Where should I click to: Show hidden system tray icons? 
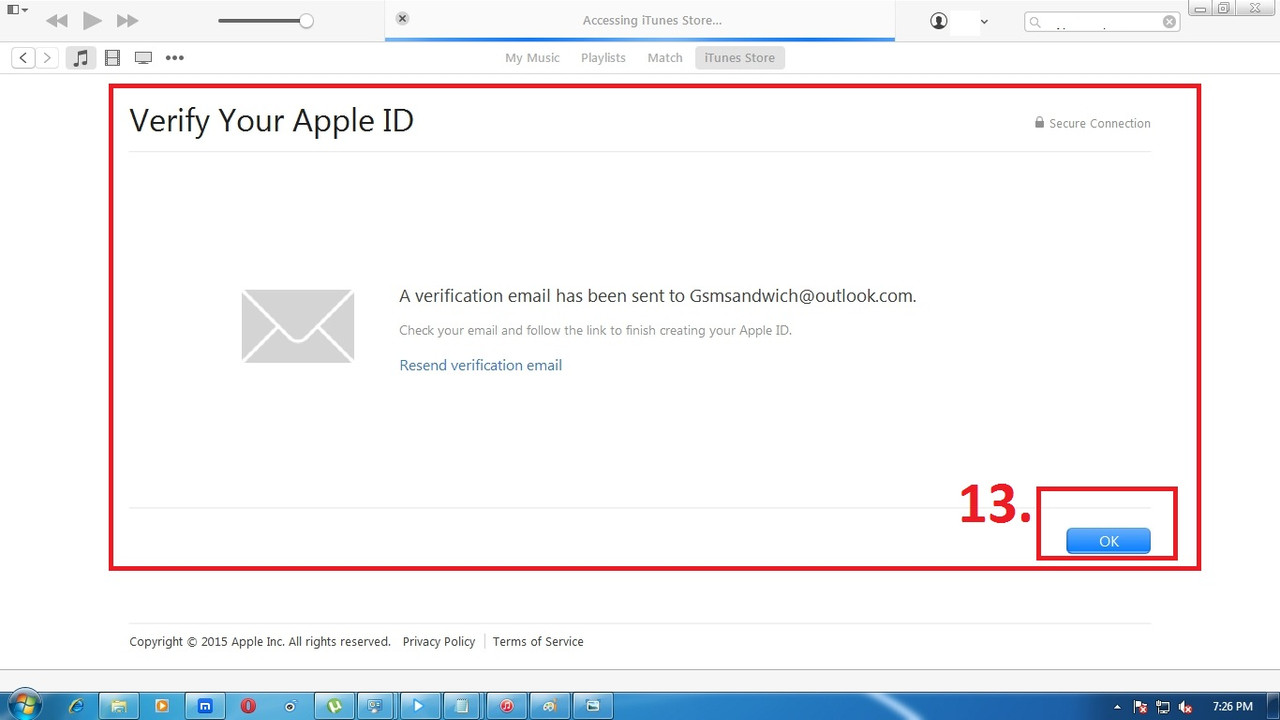[x=1117, y=707]
